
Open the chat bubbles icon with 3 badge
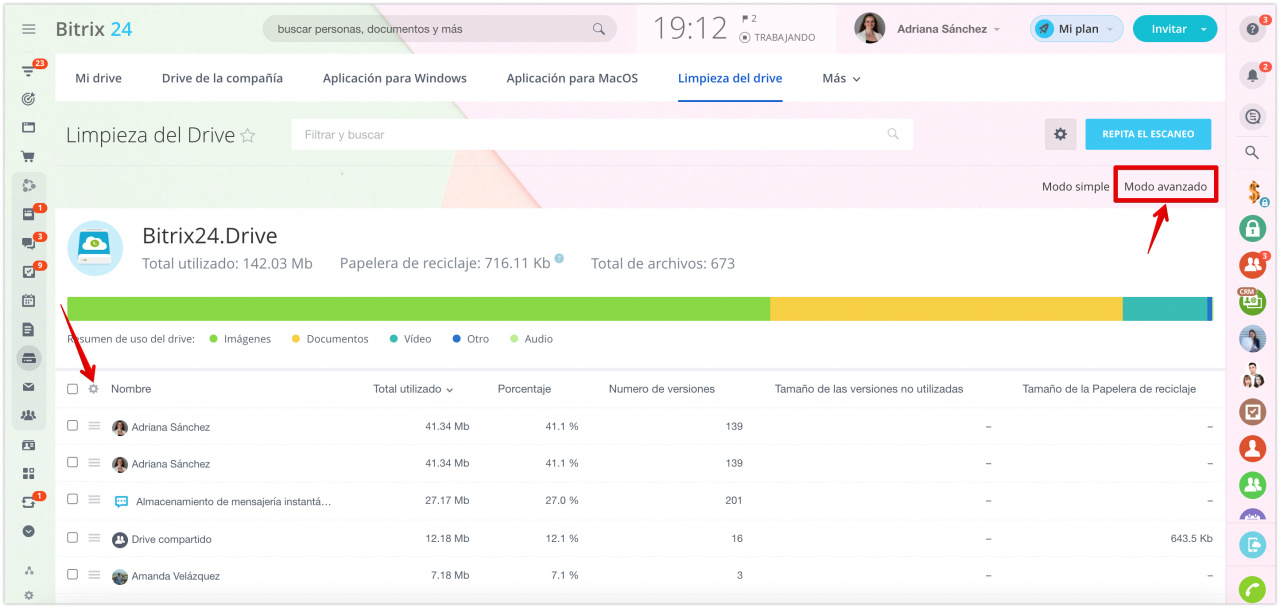[29, 243]
